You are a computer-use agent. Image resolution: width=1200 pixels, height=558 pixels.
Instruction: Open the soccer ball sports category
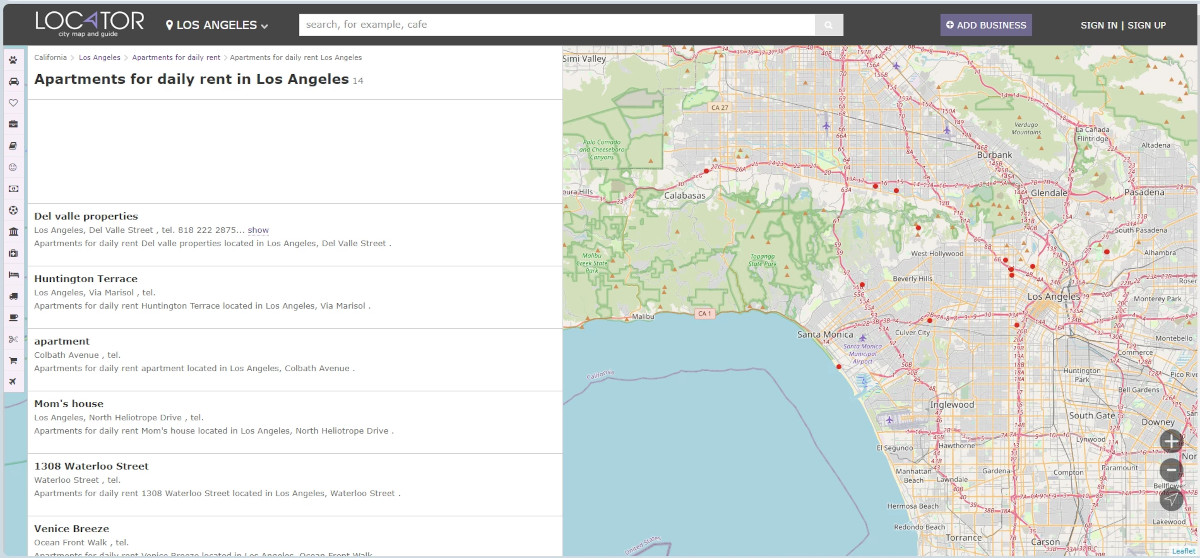[13, 210]
